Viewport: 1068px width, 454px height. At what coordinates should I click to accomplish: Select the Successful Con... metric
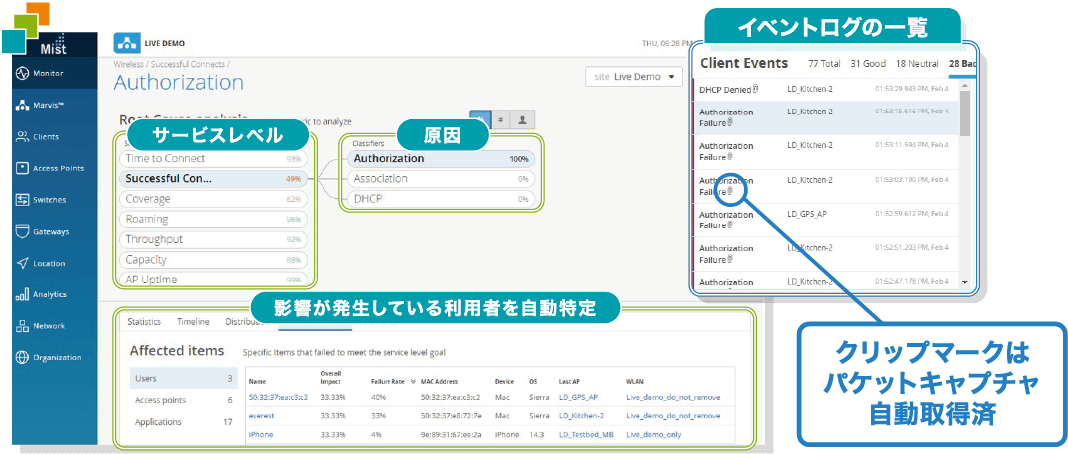[213, 179]
